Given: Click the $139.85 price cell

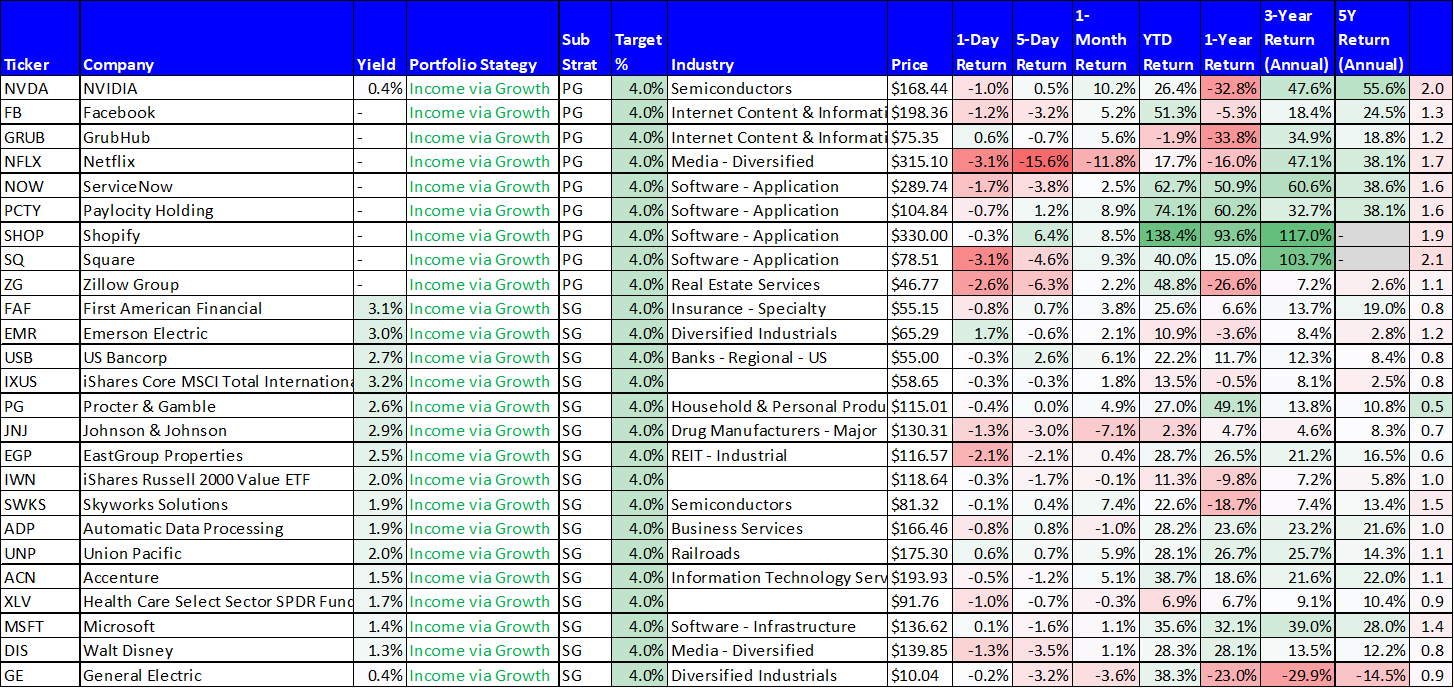Looking at the screenshot, I should point(920,650).
